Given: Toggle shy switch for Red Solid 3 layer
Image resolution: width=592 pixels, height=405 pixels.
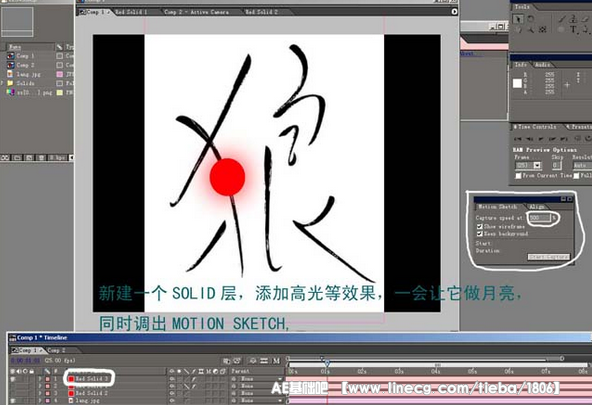Looking at the screenshot, I should click(x=171, y=379).
